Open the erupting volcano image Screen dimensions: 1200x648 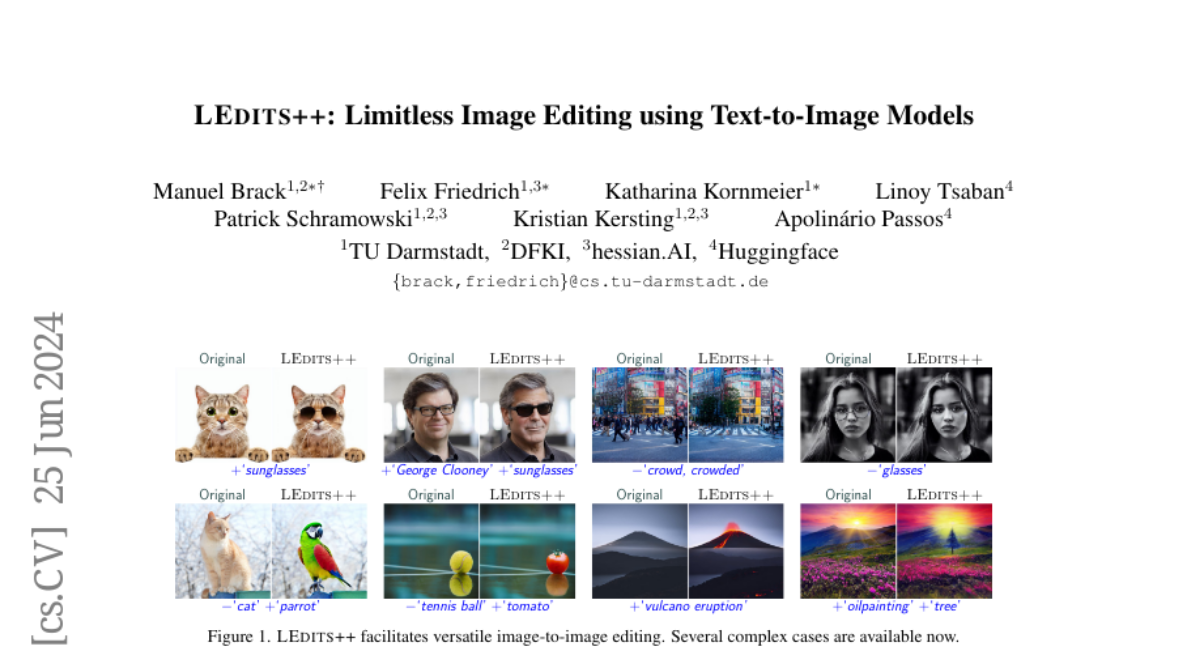tap(736, 551)
